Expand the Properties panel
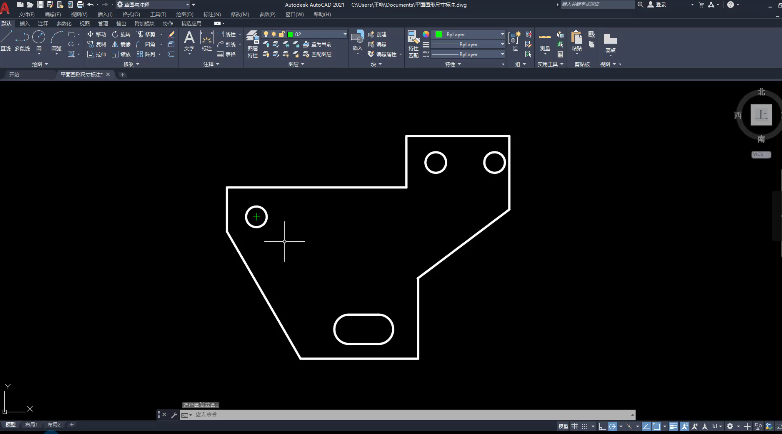Image resolution: width=782 pixels, height=434 pixels. click(x=453, y=64)
